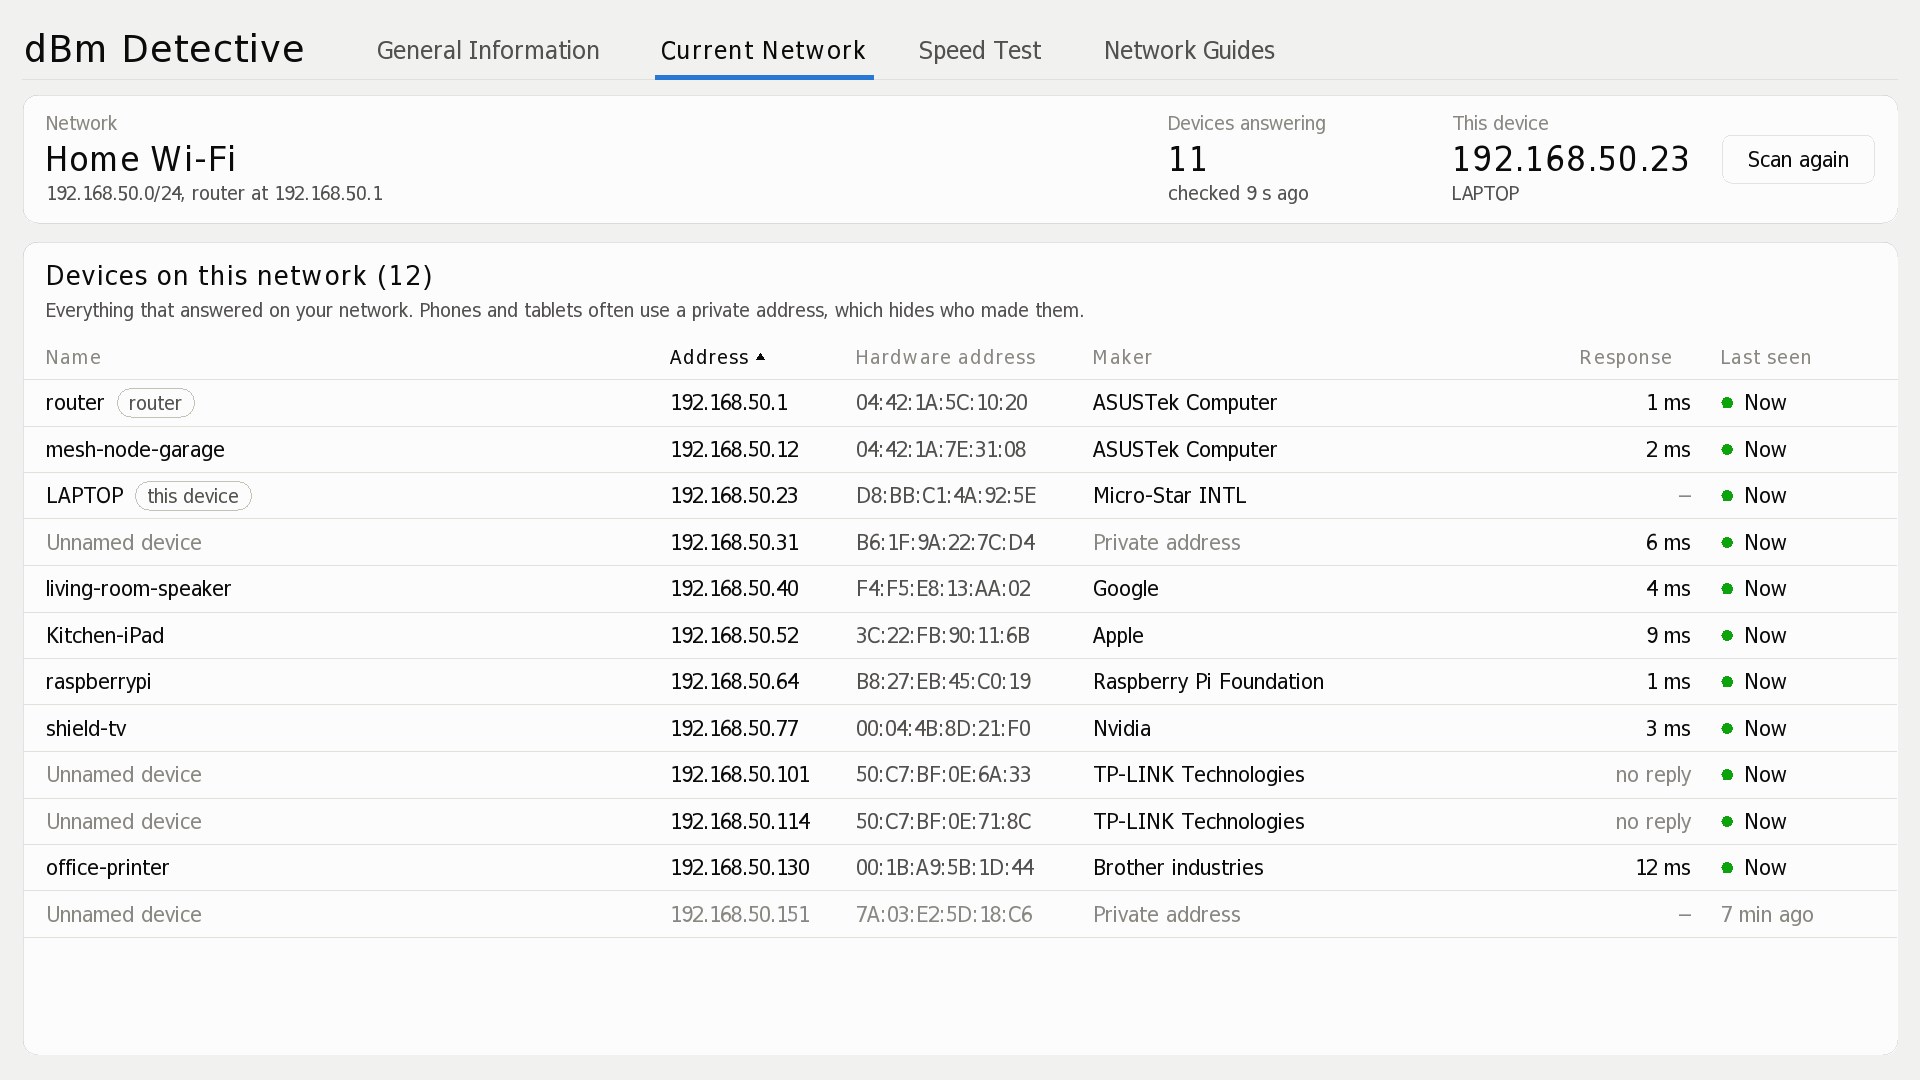The height and width of the screenshot is (1080, 1920).
Task: Sort by the Last seen column header
Action: tap(1765, 358)
